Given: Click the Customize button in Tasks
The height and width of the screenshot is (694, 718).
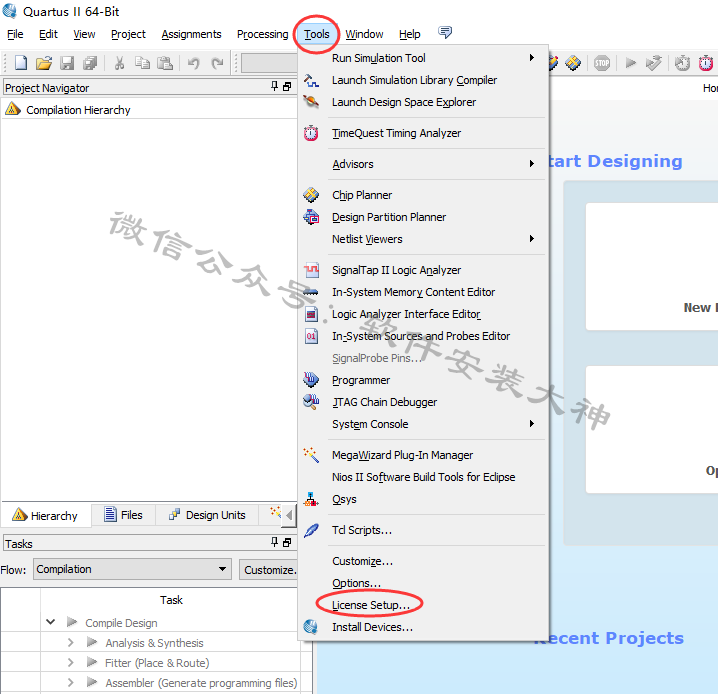Looking at the screenshot, I should coord(269,569).
